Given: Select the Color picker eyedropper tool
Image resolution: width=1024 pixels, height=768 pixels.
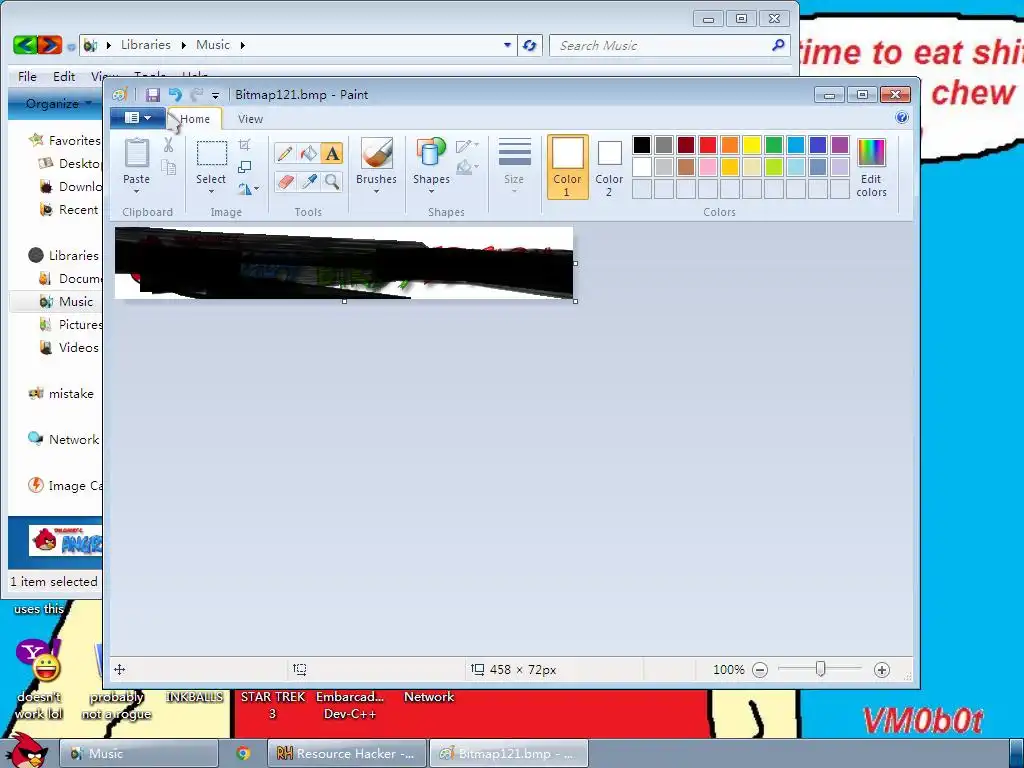Looking at the screenshot, I should point(308,181).
